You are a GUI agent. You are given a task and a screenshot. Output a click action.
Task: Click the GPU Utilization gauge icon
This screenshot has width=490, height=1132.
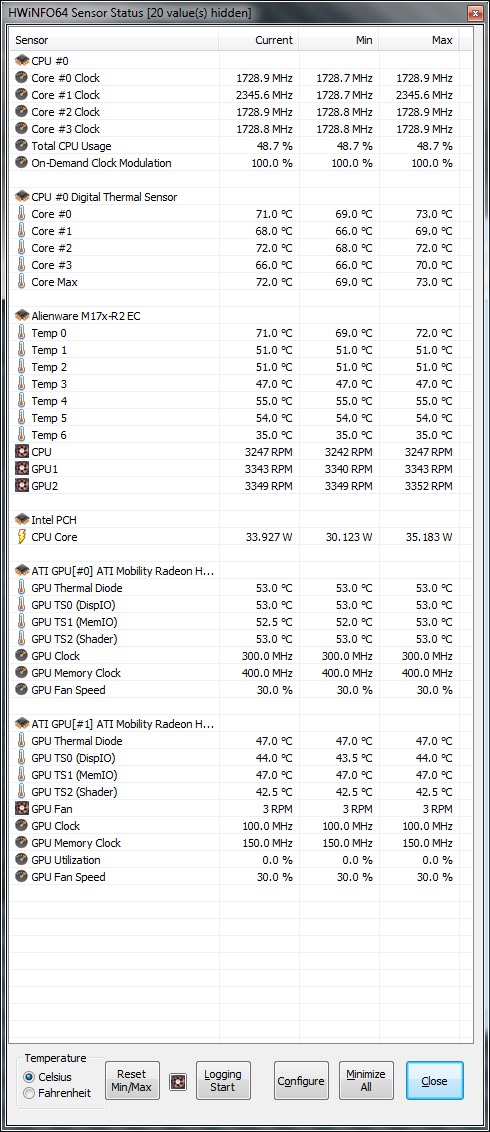coord(21,860)
